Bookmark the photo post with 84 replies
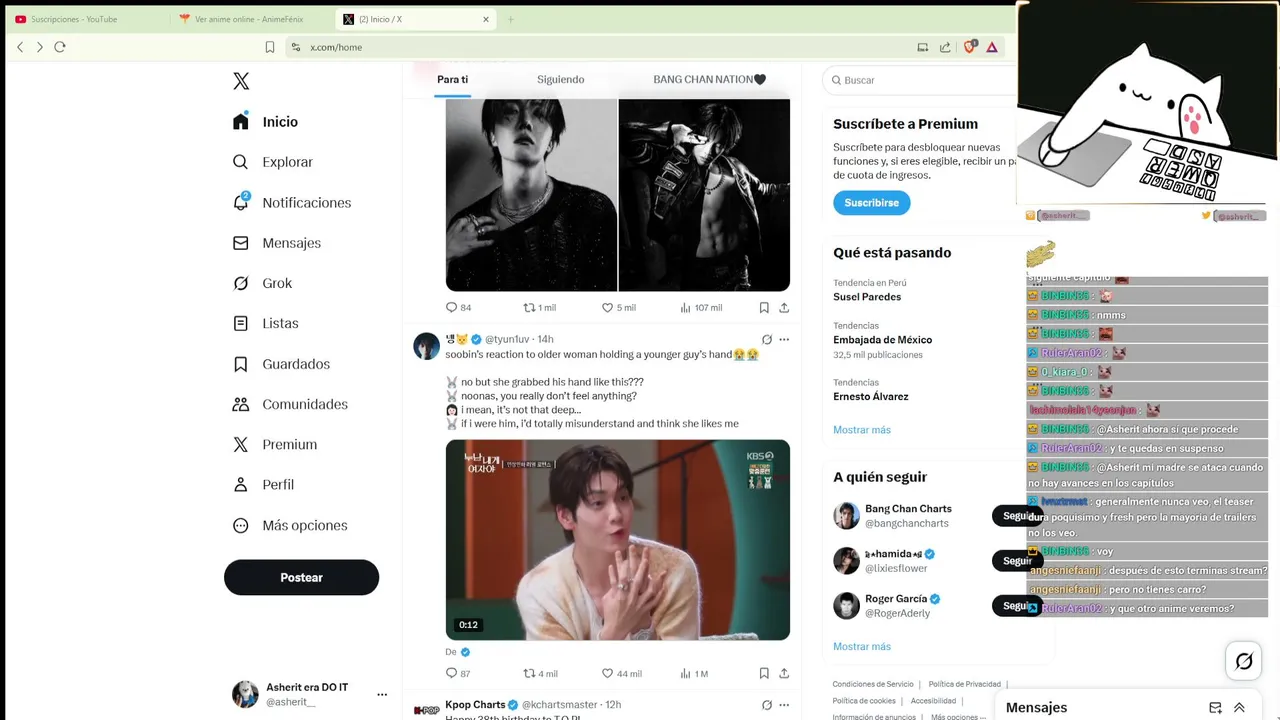The image size is (1280, 720). [764, 307]
